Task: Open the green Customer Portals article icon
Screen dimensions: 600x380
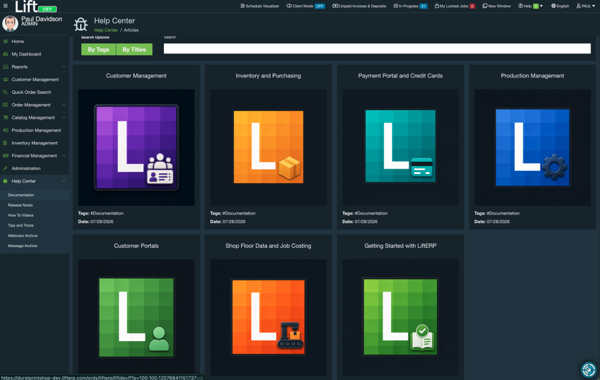Action: pyautogui.click(x=136, y=317)
